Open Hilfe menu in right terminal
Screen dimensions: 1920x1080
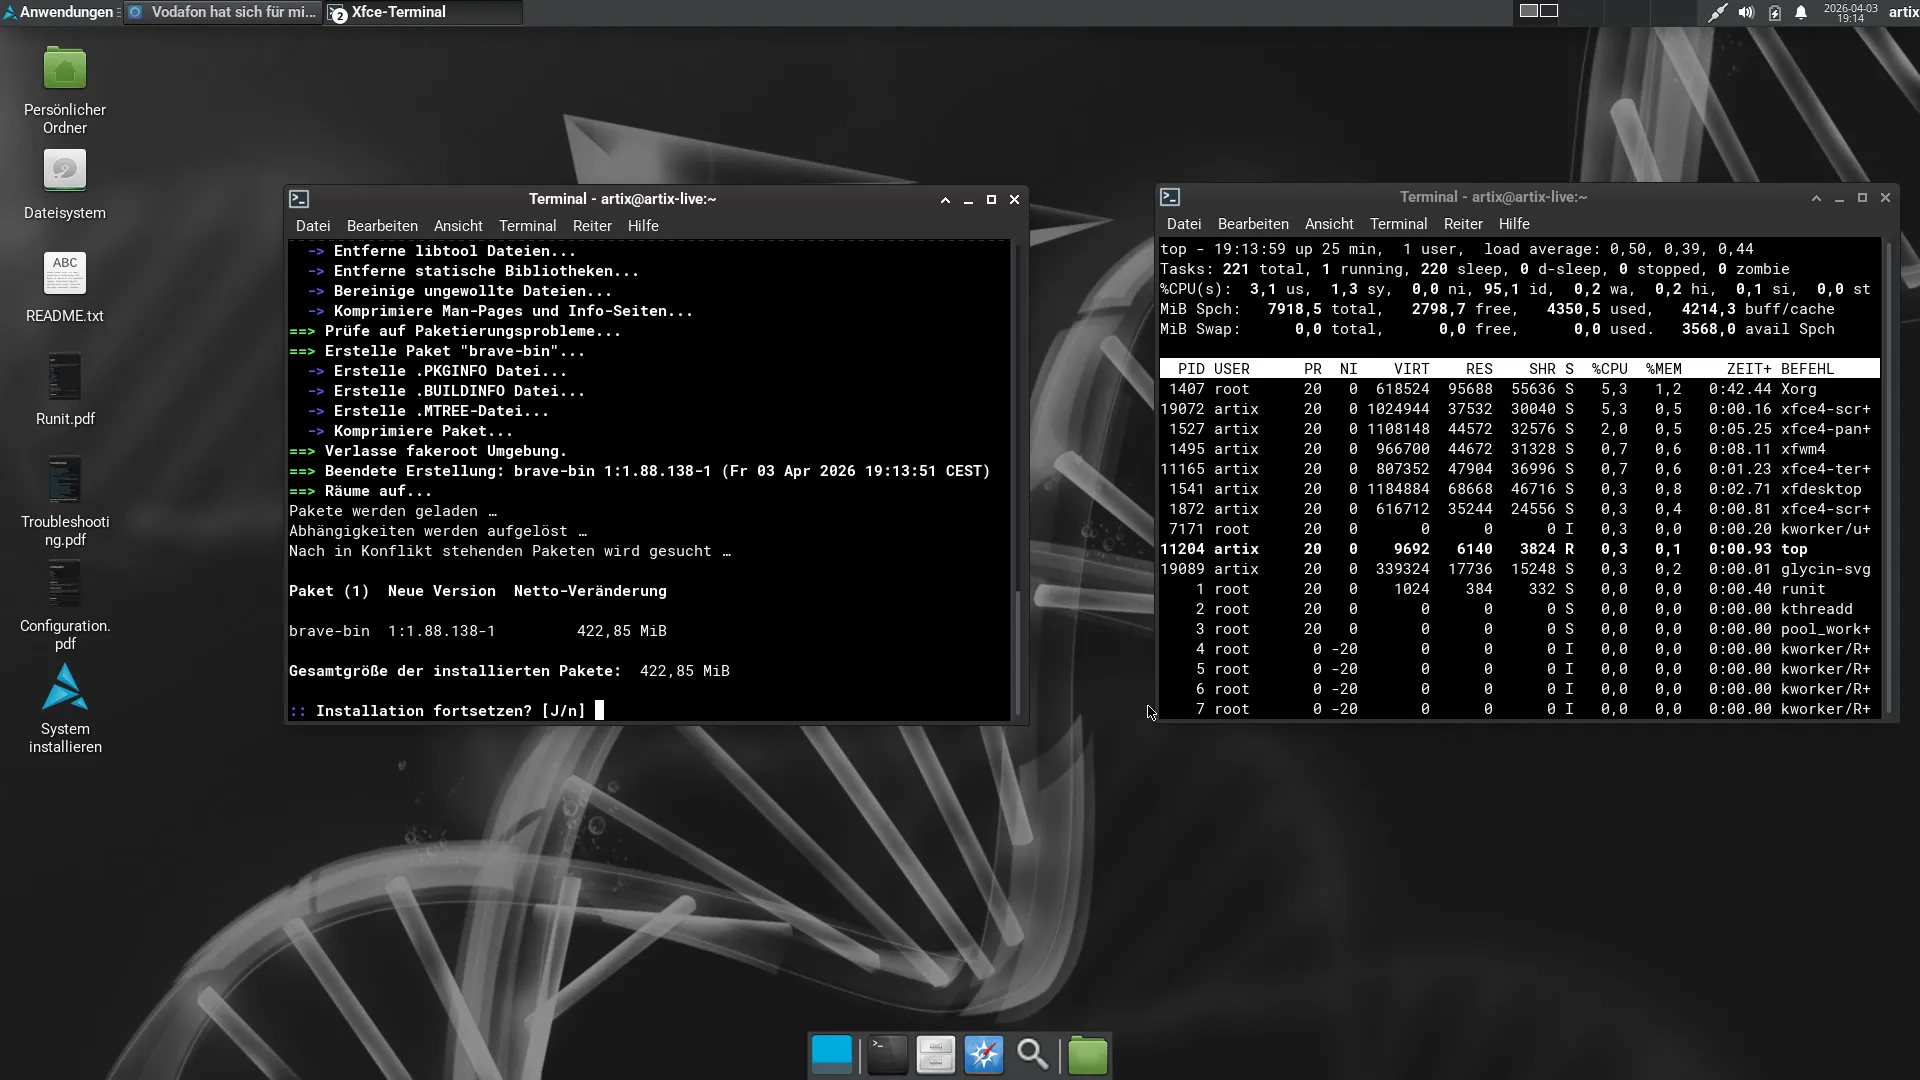1514,224
